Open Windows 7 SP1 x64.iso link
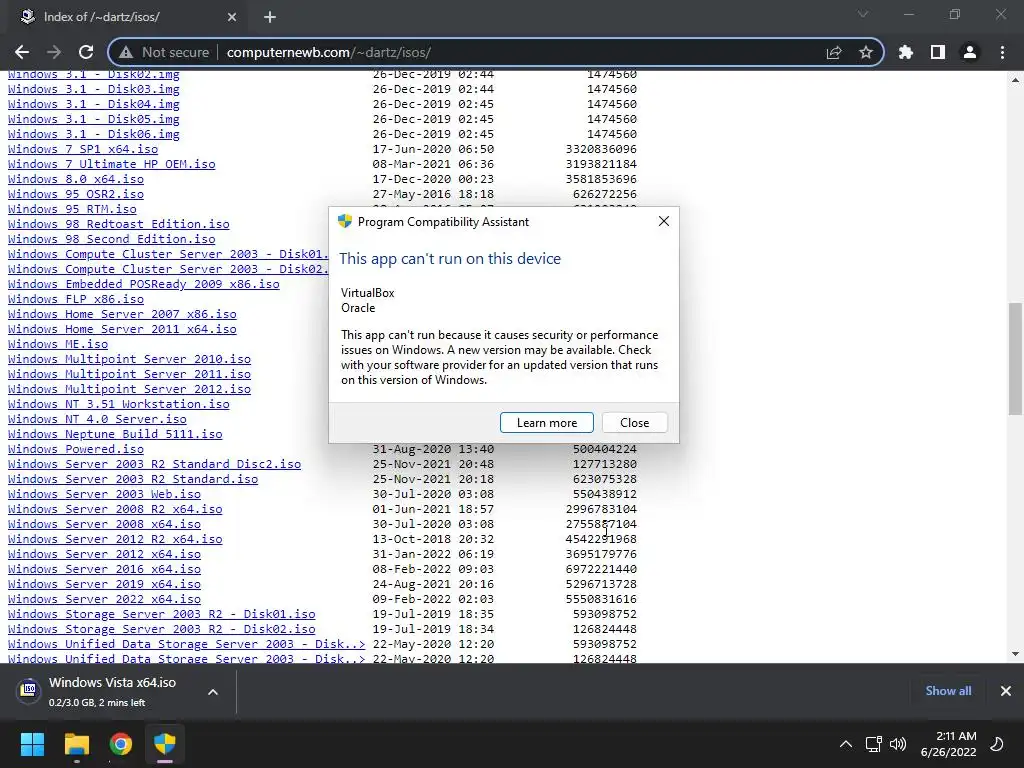 pos(83,149)
